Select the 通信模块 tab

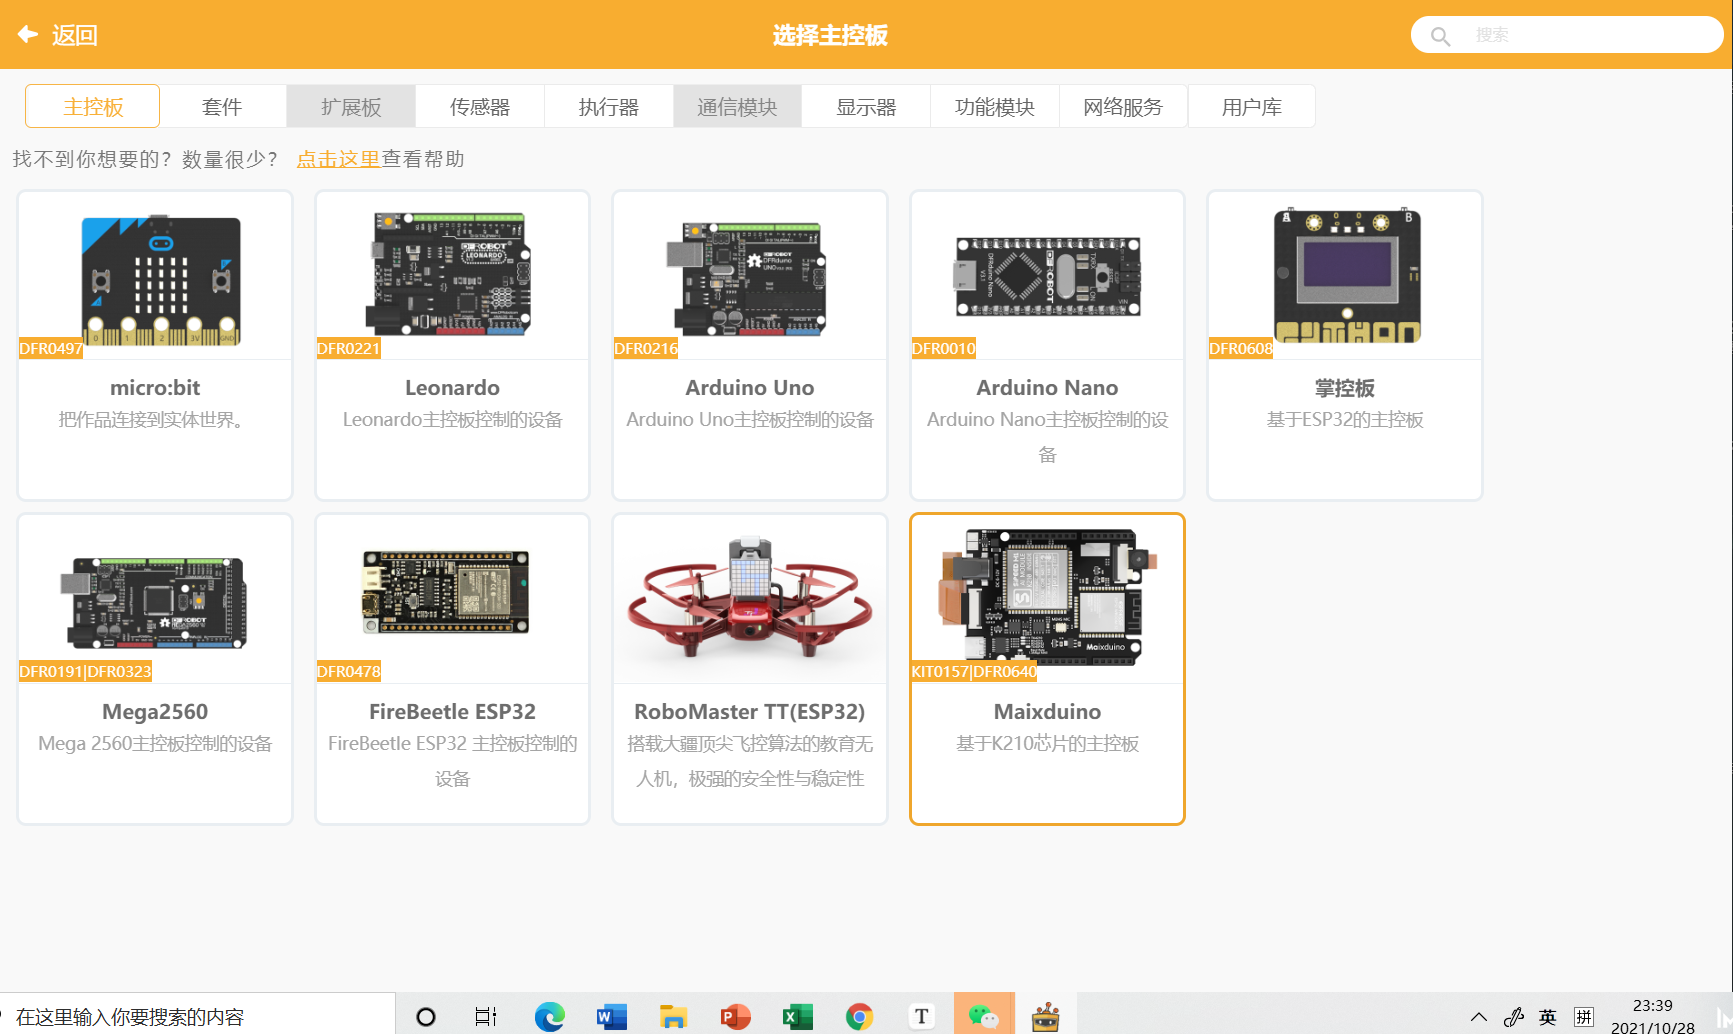[x=737, y=106]
